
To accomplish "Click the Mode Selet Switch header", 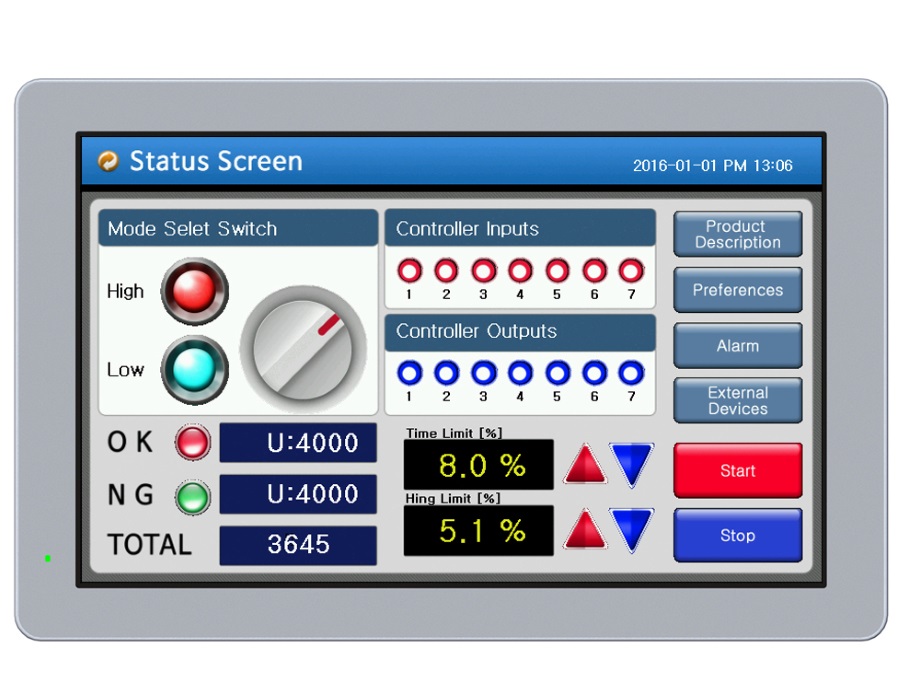I will [x=238, y=228].
